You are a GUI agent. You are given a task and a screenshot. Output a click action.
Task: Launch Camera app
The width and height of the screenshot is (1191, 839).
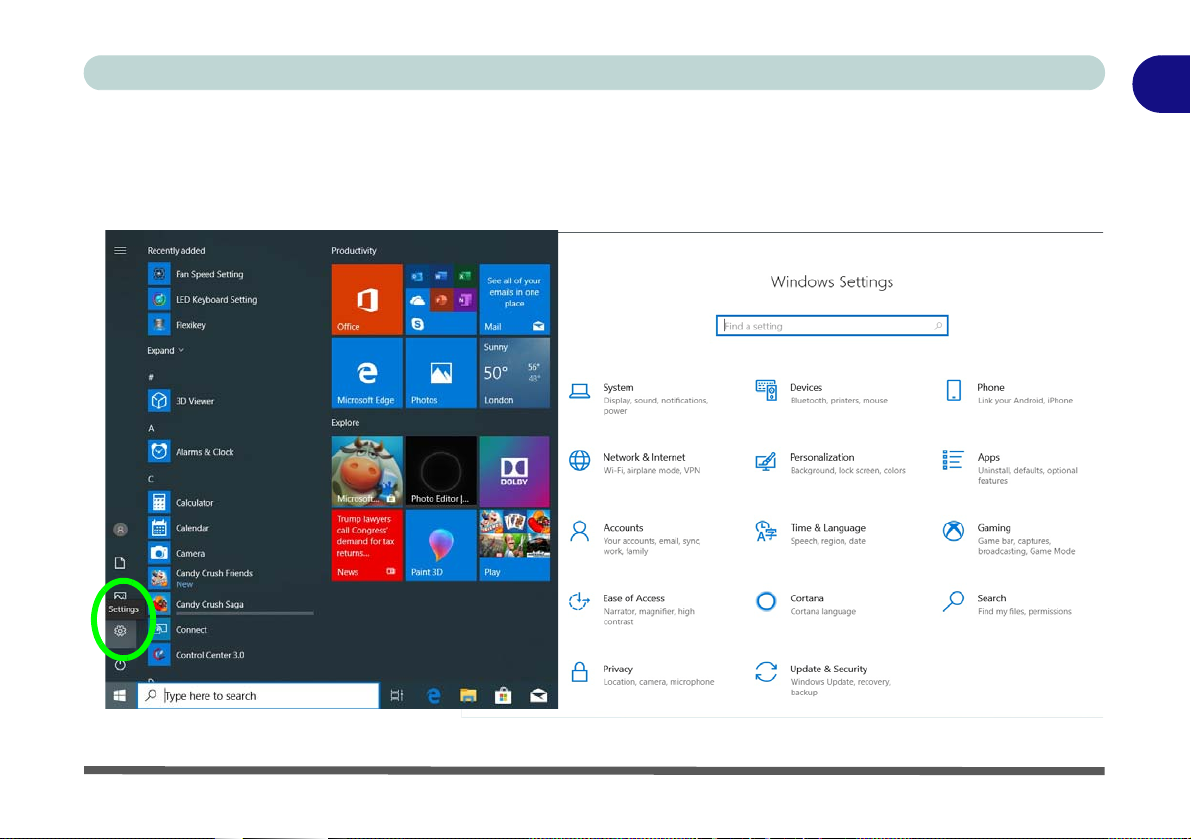(177, 553)
